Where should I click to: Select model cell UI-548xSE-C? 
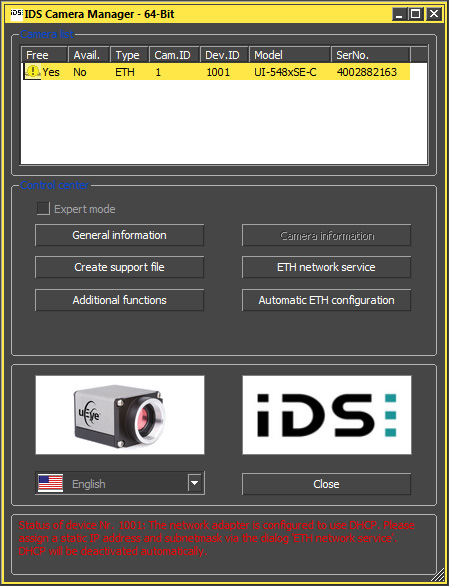[x=285, y=72]
